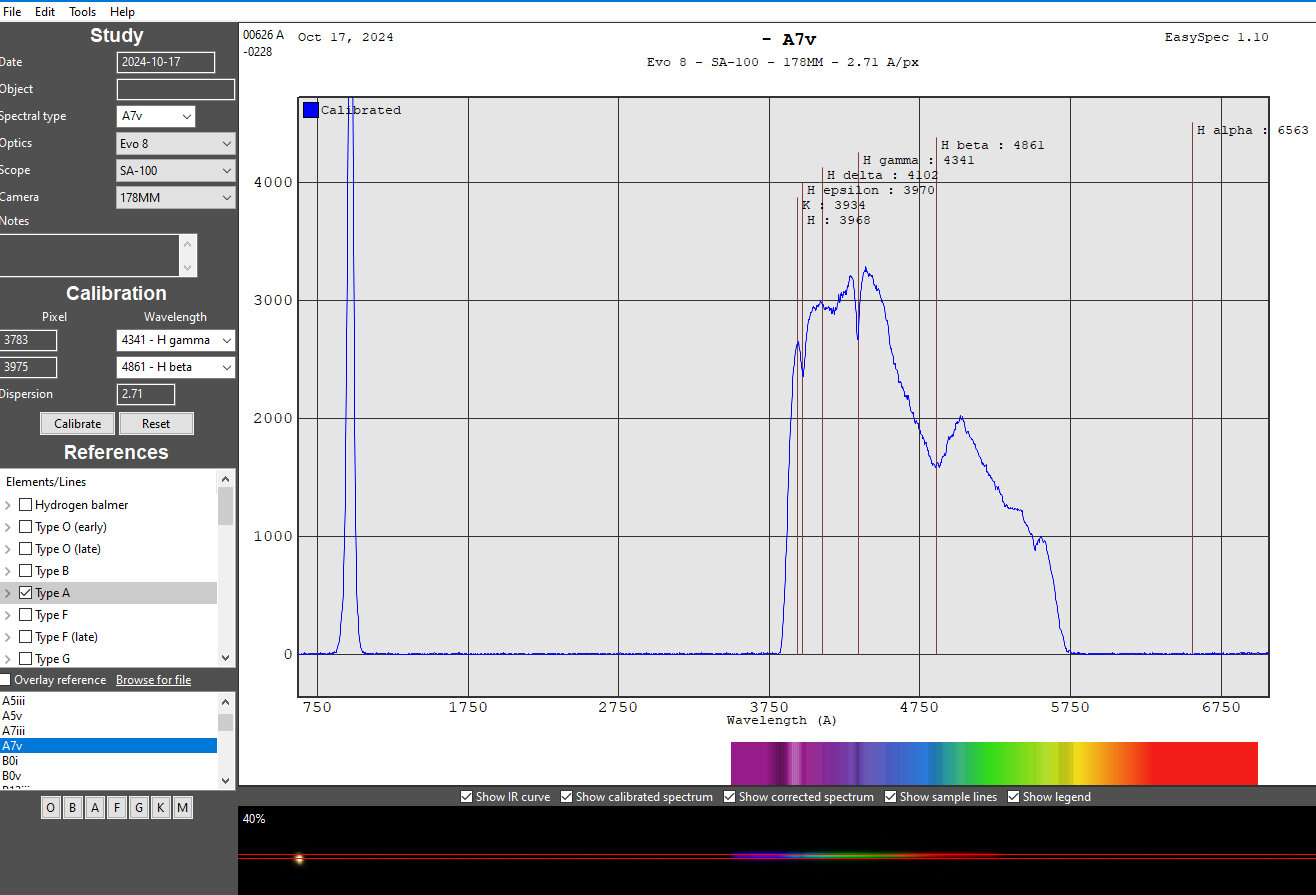This screenshot has width=1316, height=895.
Task: Open the File menu
Action: coord(12,12)
